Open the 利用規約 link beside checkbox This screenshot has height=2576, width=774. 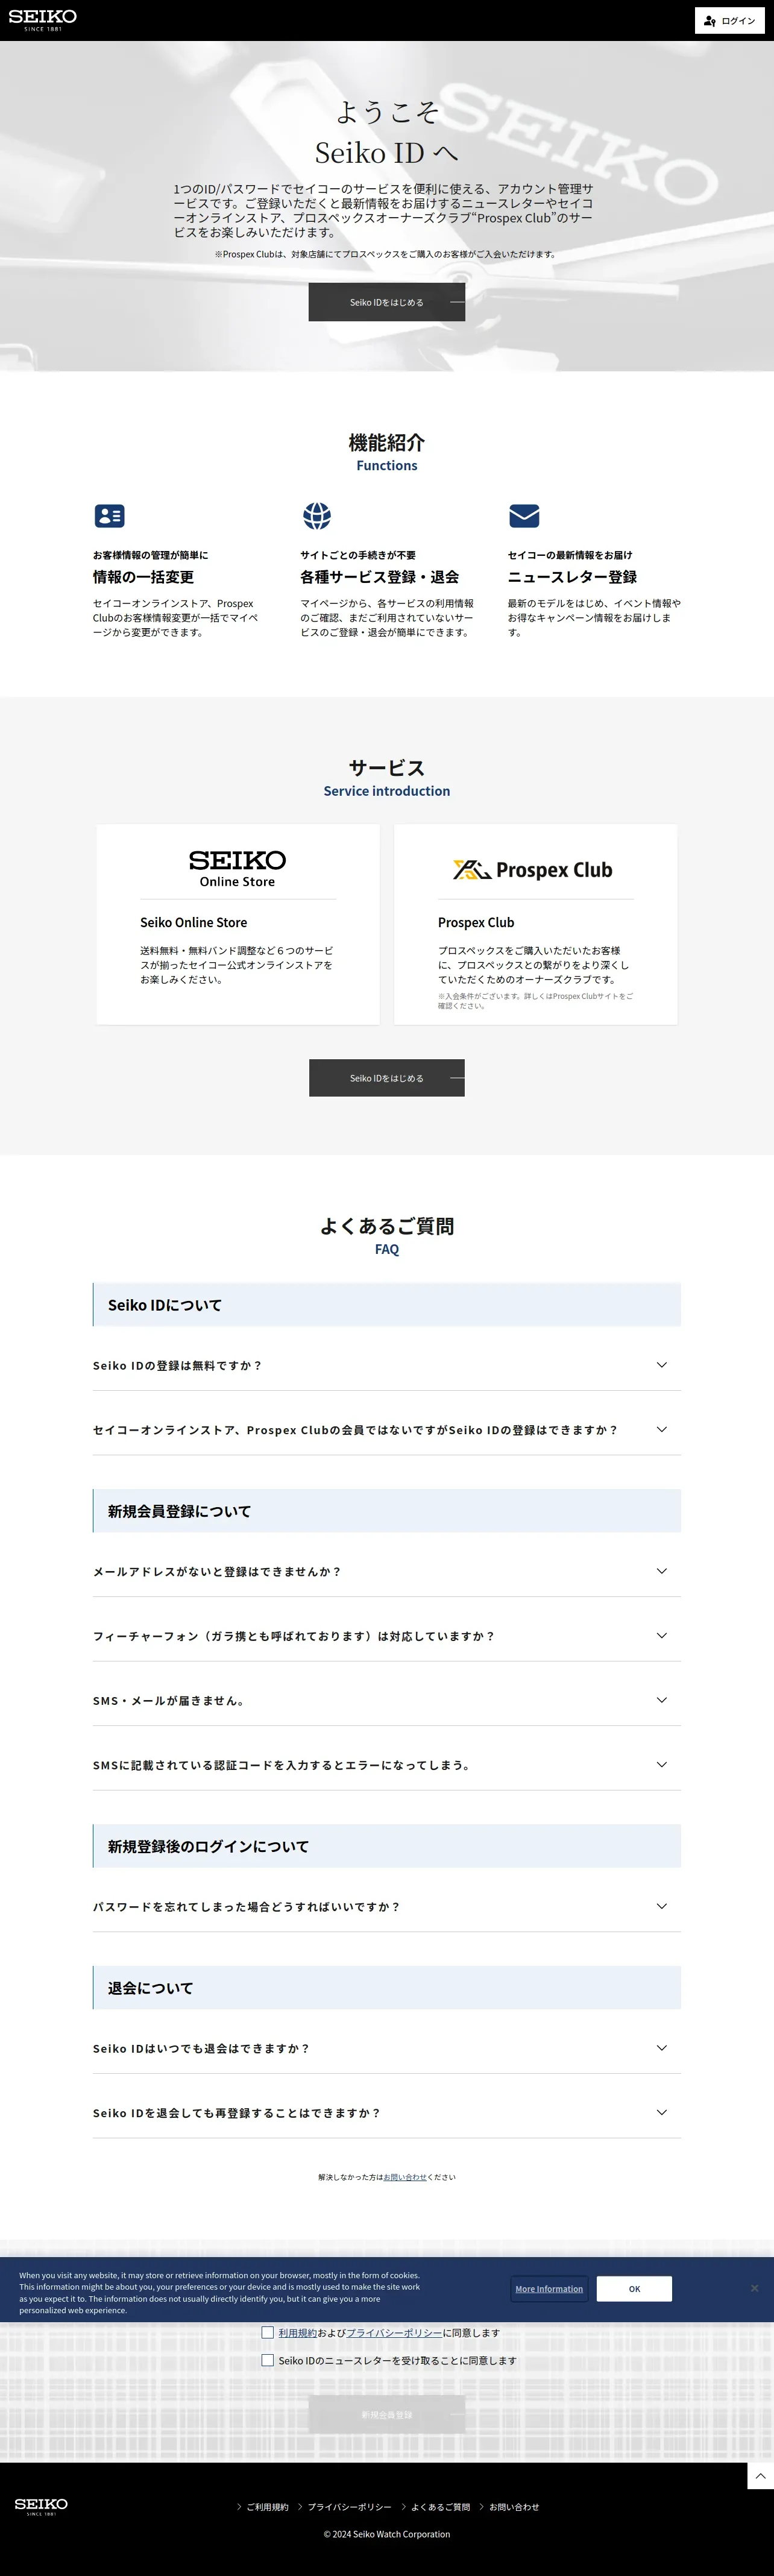coord(297,2333)
